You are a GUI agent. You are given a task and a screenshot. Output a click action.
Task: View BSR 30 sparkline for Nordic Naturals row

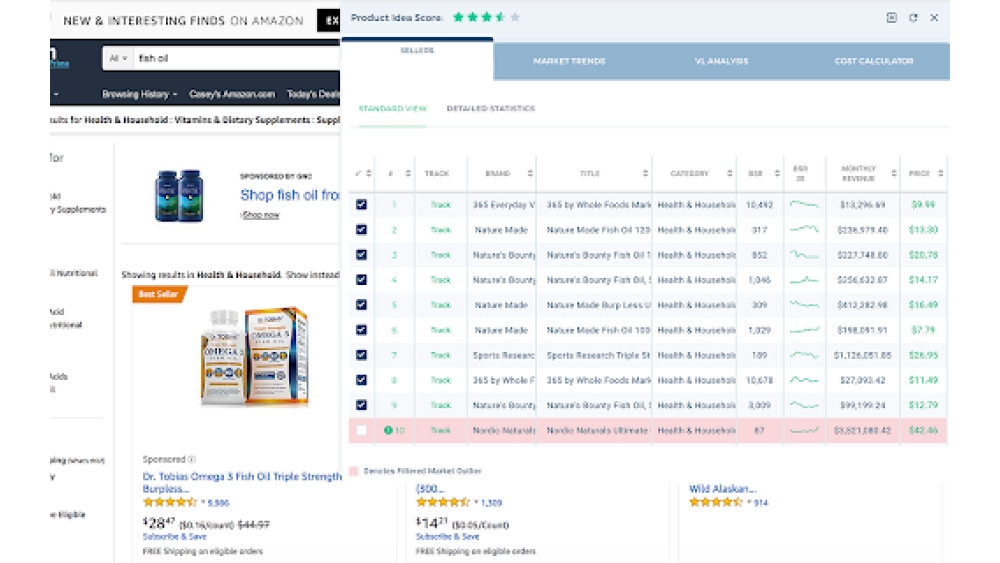(x=804, y=430)
